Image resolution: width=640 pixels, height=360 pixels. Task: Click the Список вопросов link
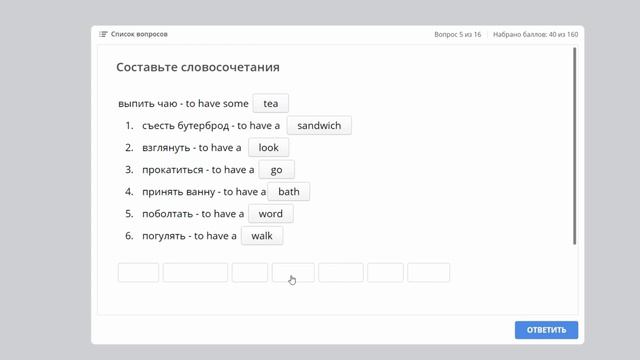(x=139, y=34)
